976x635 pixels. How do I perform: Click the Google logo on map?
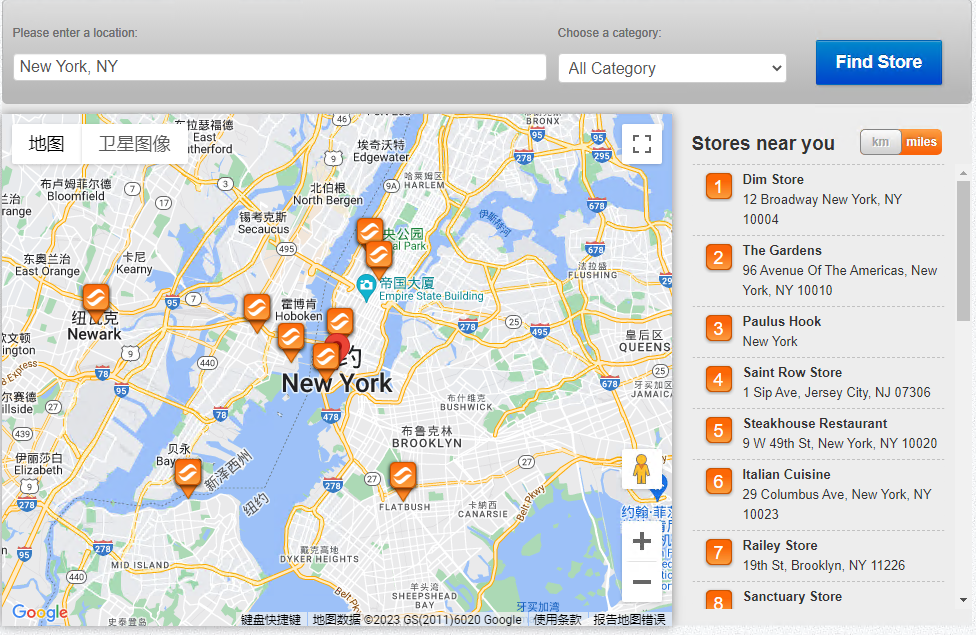click(40, 613)
